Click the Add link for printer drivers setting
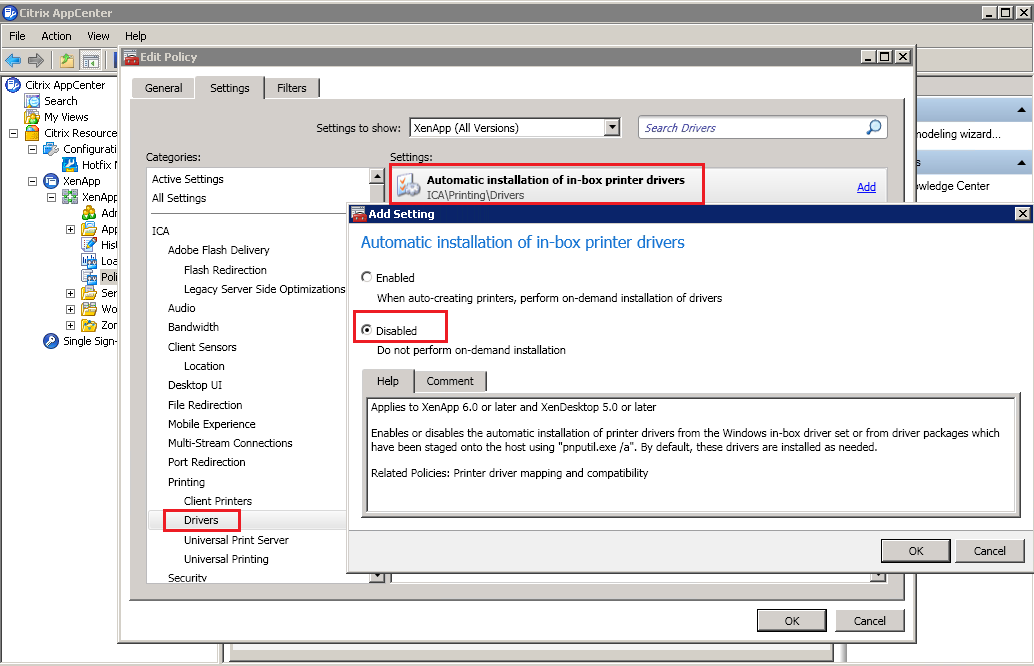Viewport: 1034px width, 666px height. tap(866, 187)
